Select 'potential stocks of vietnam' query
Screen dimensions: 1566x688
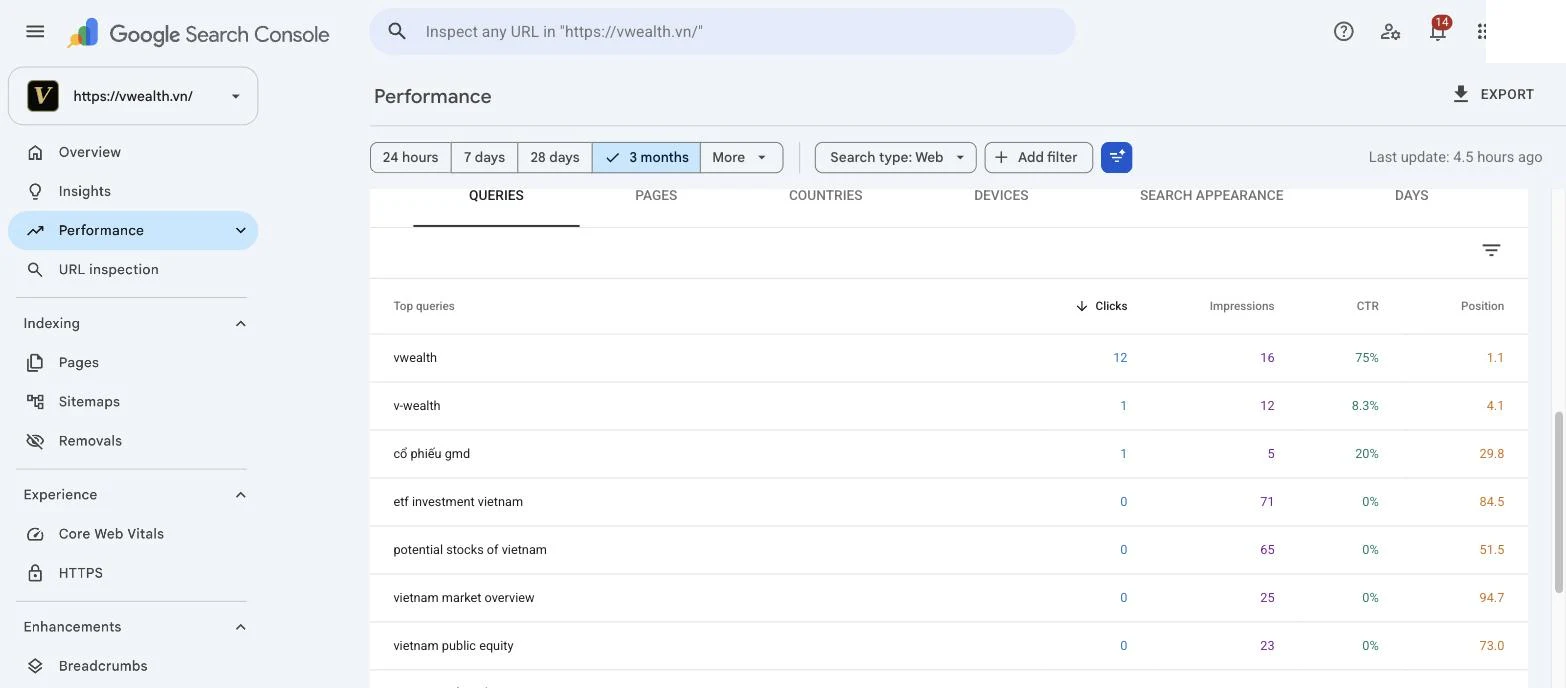948,550
